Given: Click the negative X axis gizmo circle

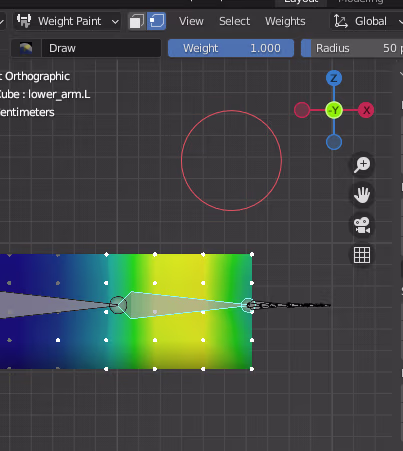Looking at the screenshot, I should click(302, 110).
